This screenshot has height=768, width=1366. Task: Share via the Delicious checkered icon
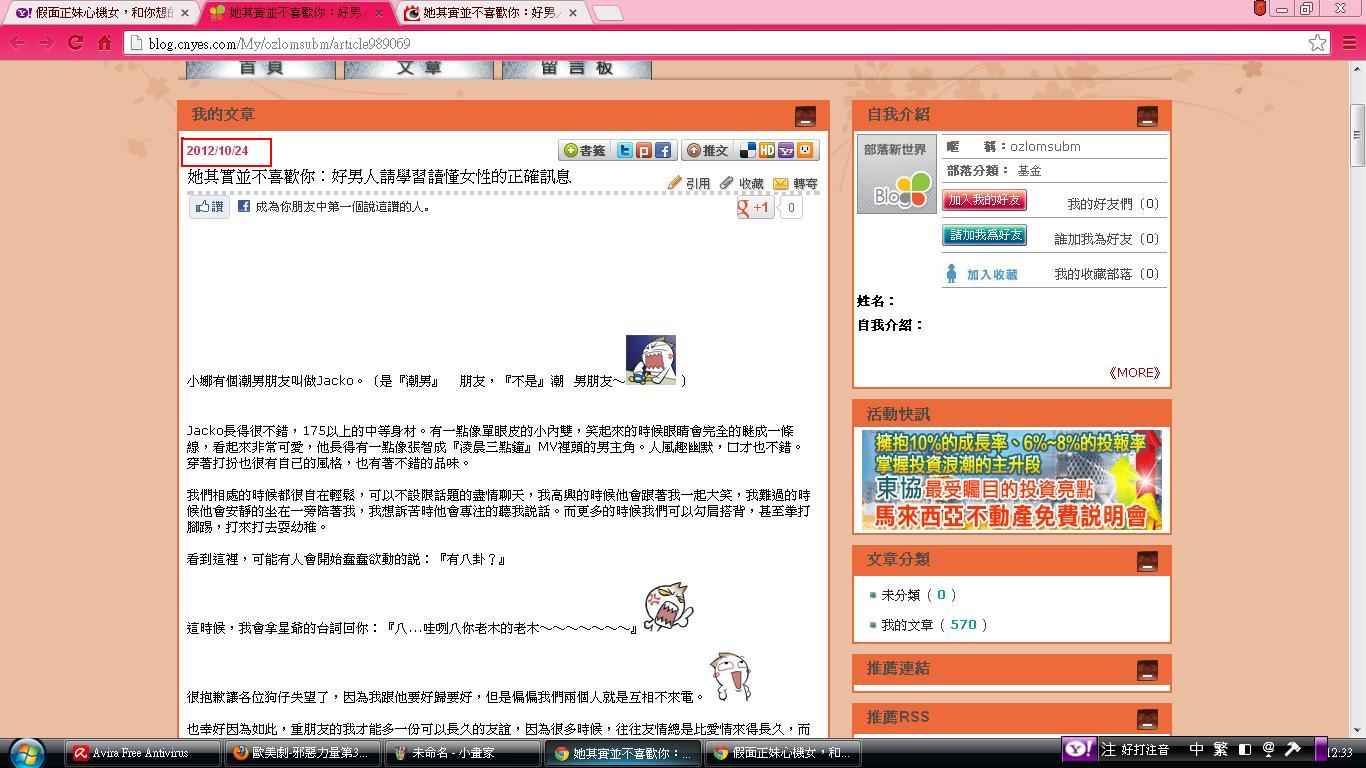(748, 150)
